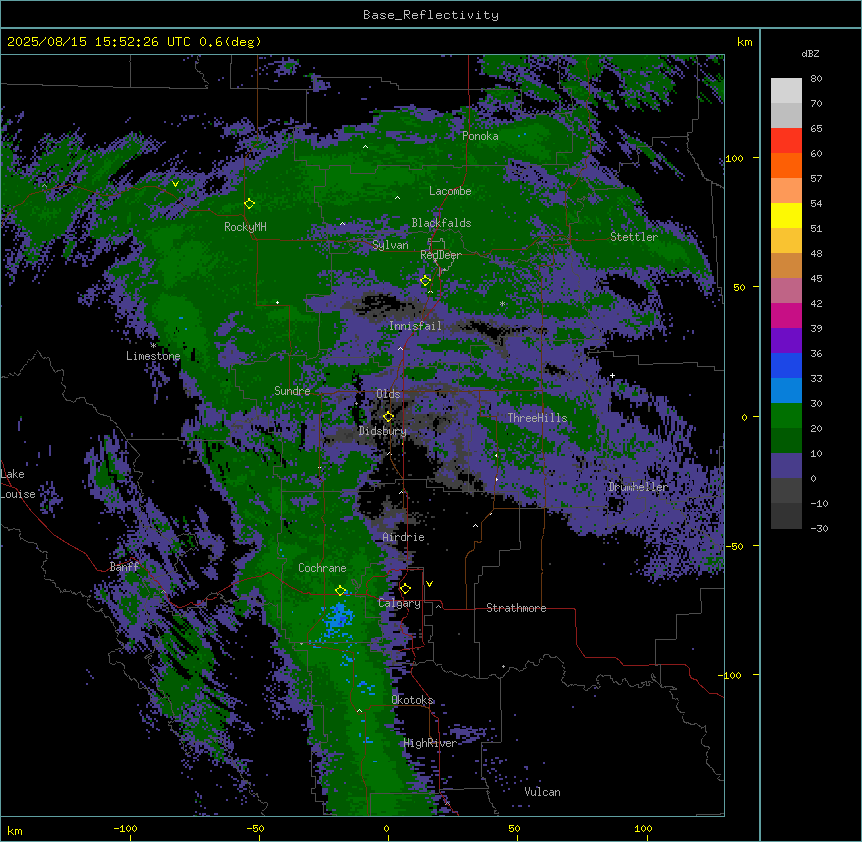Pick the yellow swatch between 54 and 51 dBZ
The height and width of the screenshot is (842, 862).
[786, 216]
